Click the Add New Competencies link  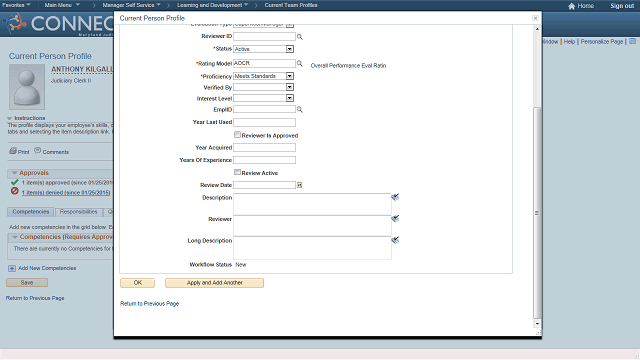(47, 268)
